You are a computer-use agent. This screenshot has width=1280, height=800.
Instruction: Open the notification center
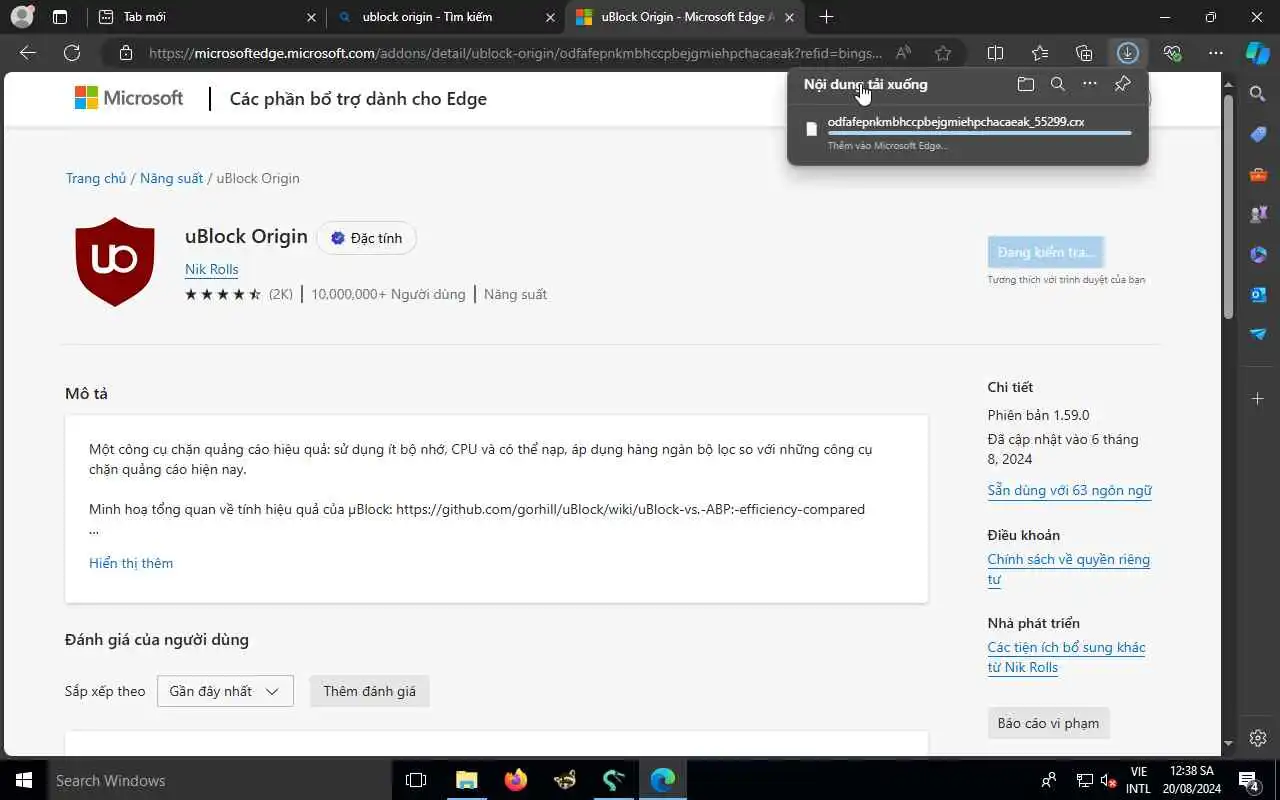(x=1248, y=780)
